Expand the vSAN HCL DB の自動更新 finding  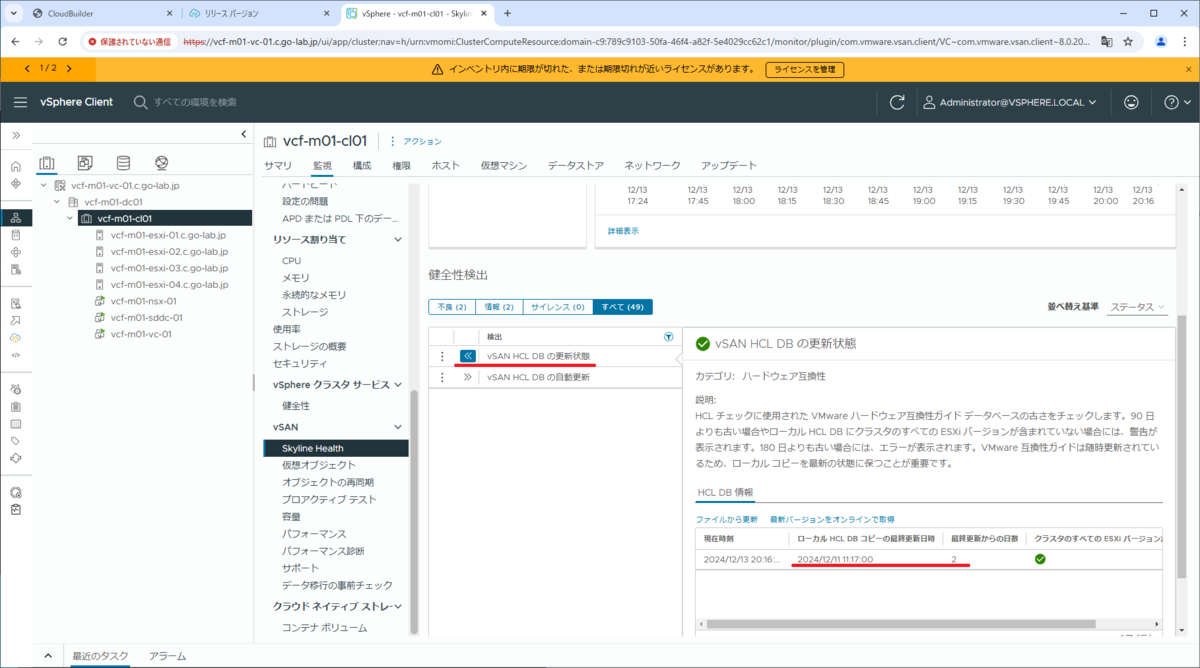tap(467, 377)
